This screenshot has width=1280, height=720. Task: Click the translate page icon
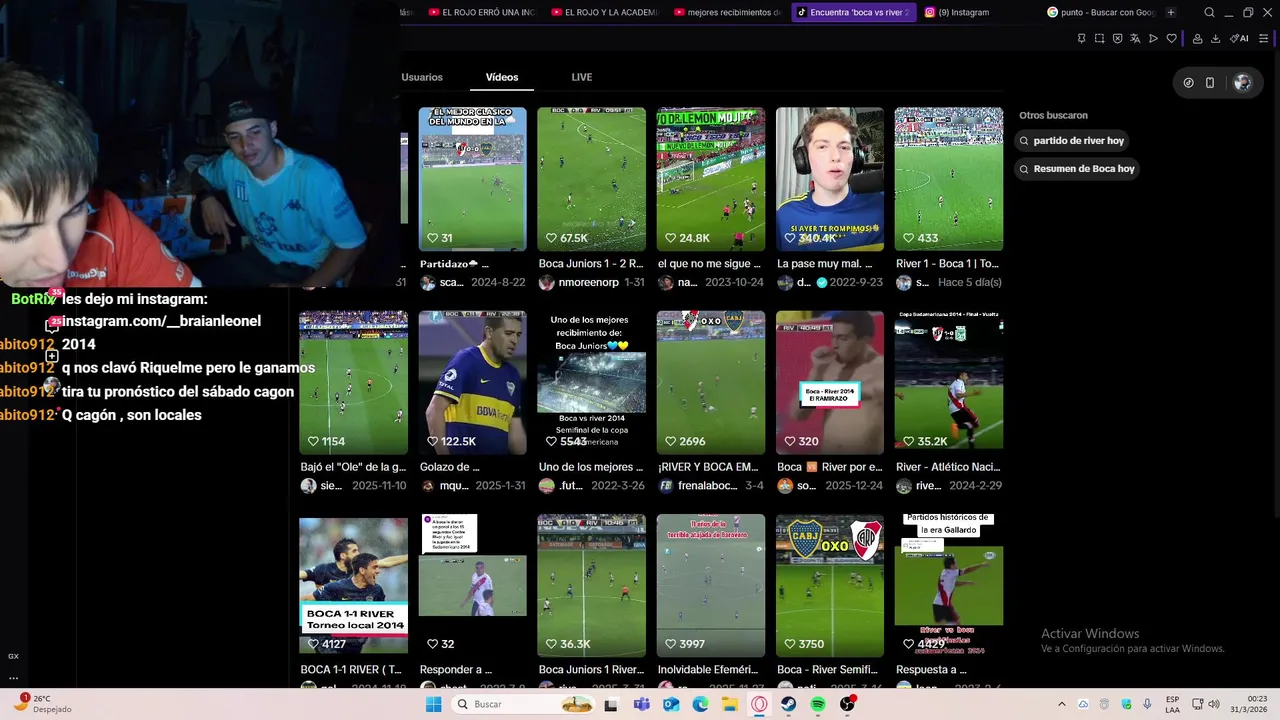1135,39
